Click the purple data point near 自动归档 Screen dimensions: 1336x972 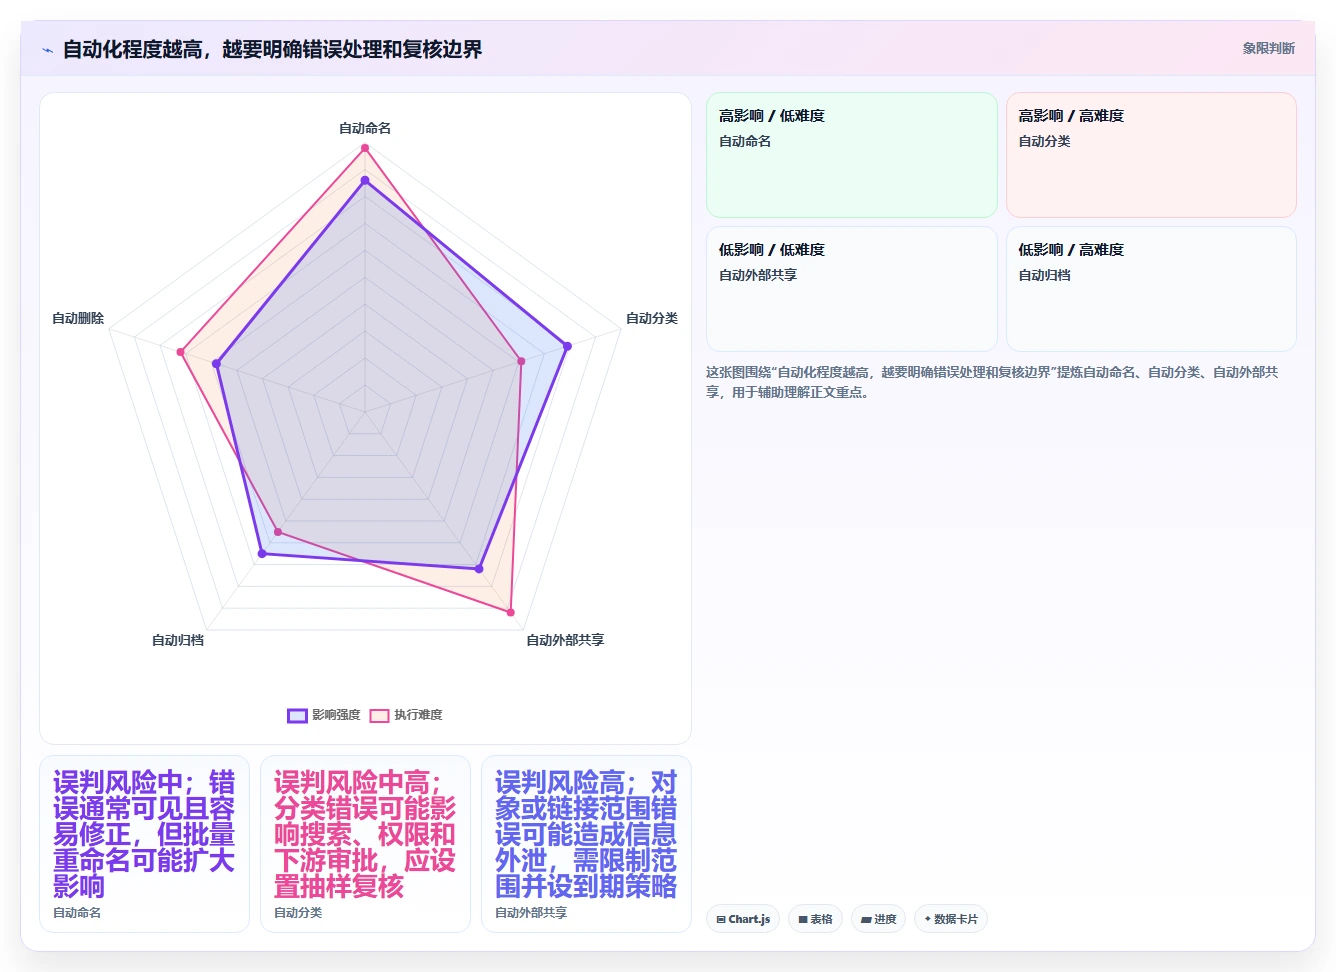pyautogui.click(x=262, y=553)
